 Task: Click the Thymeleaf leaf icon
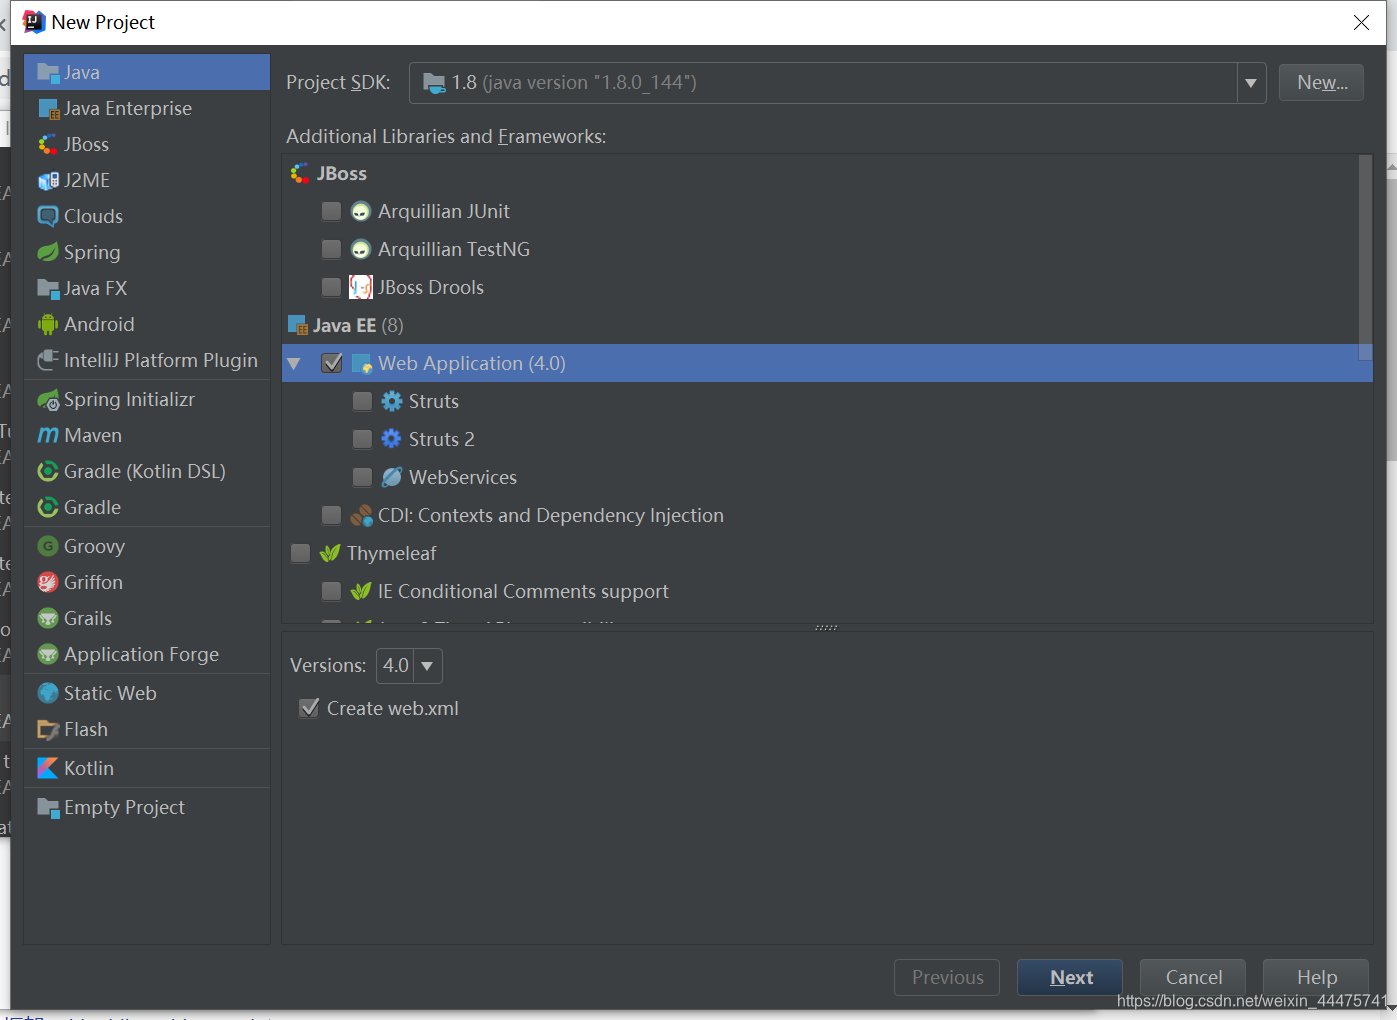[x=330, y=554]
